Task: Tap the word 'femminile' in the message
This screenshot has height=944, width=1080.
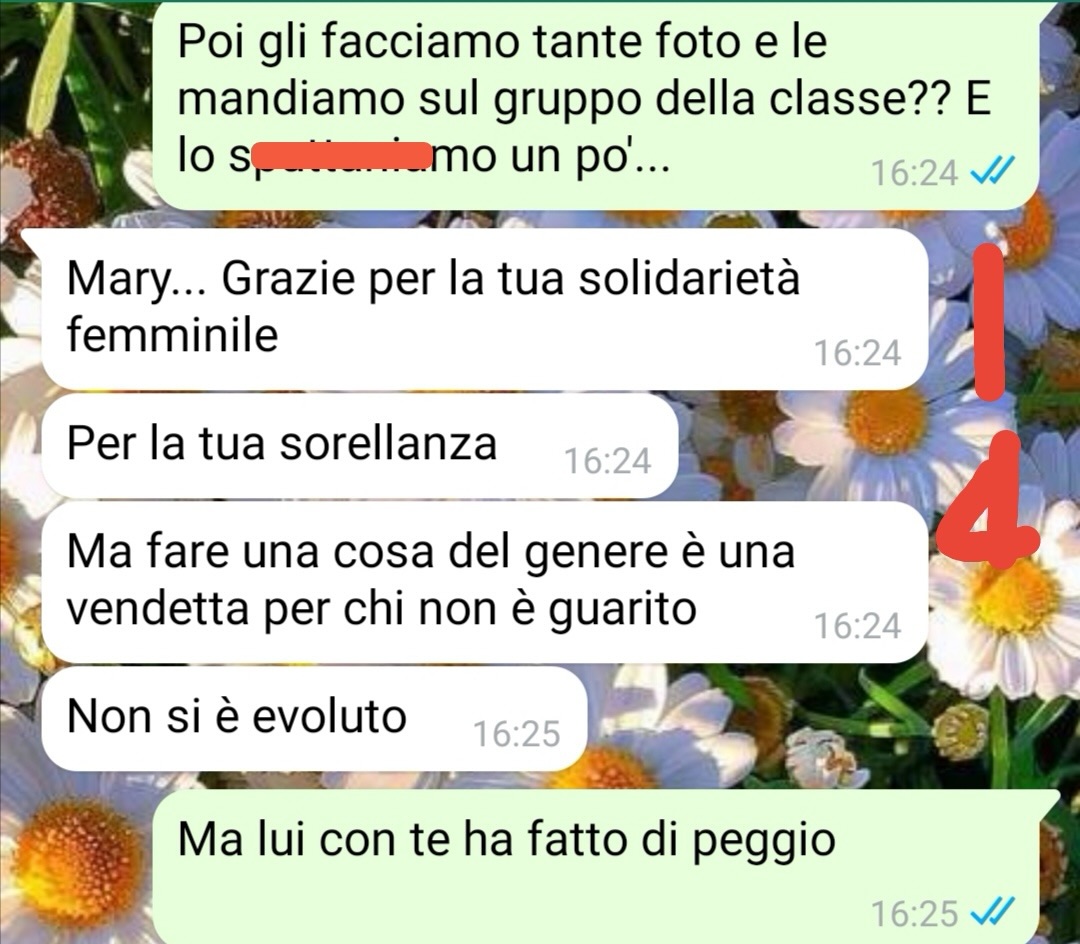Action: (x=172, y=335)
